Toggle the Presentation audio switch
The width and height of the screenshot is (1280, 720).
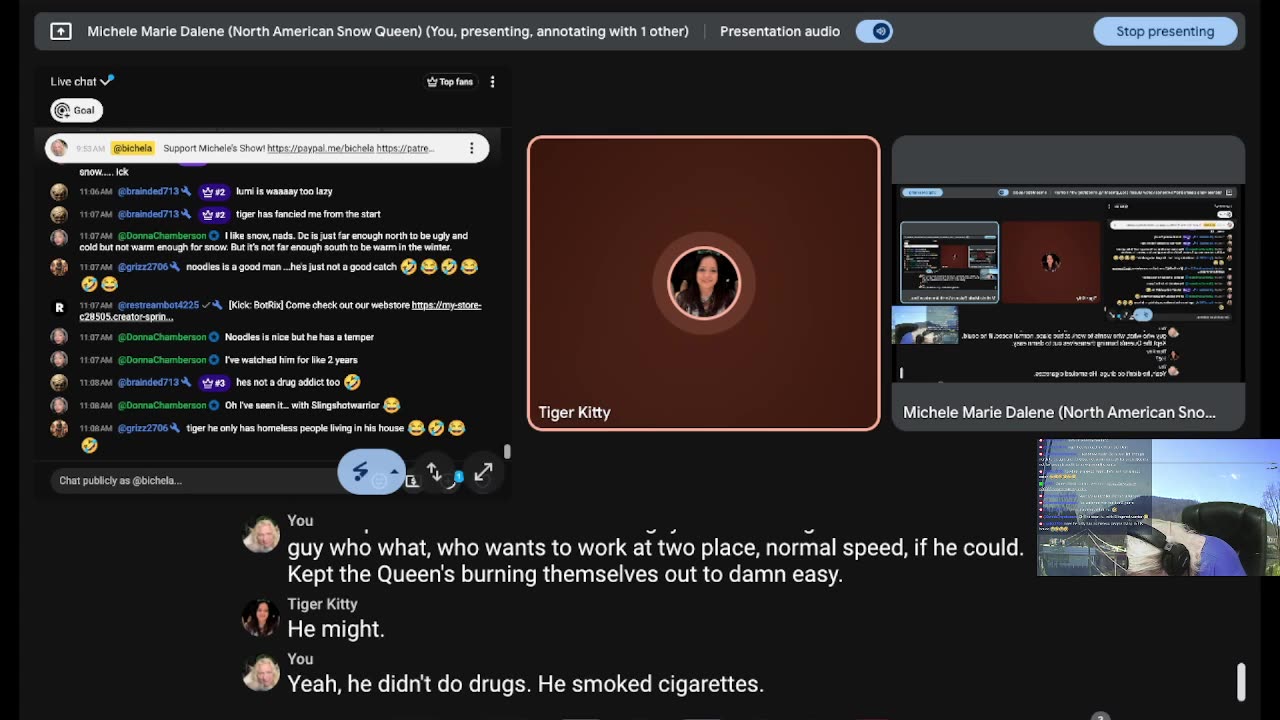tap(874, 31)
